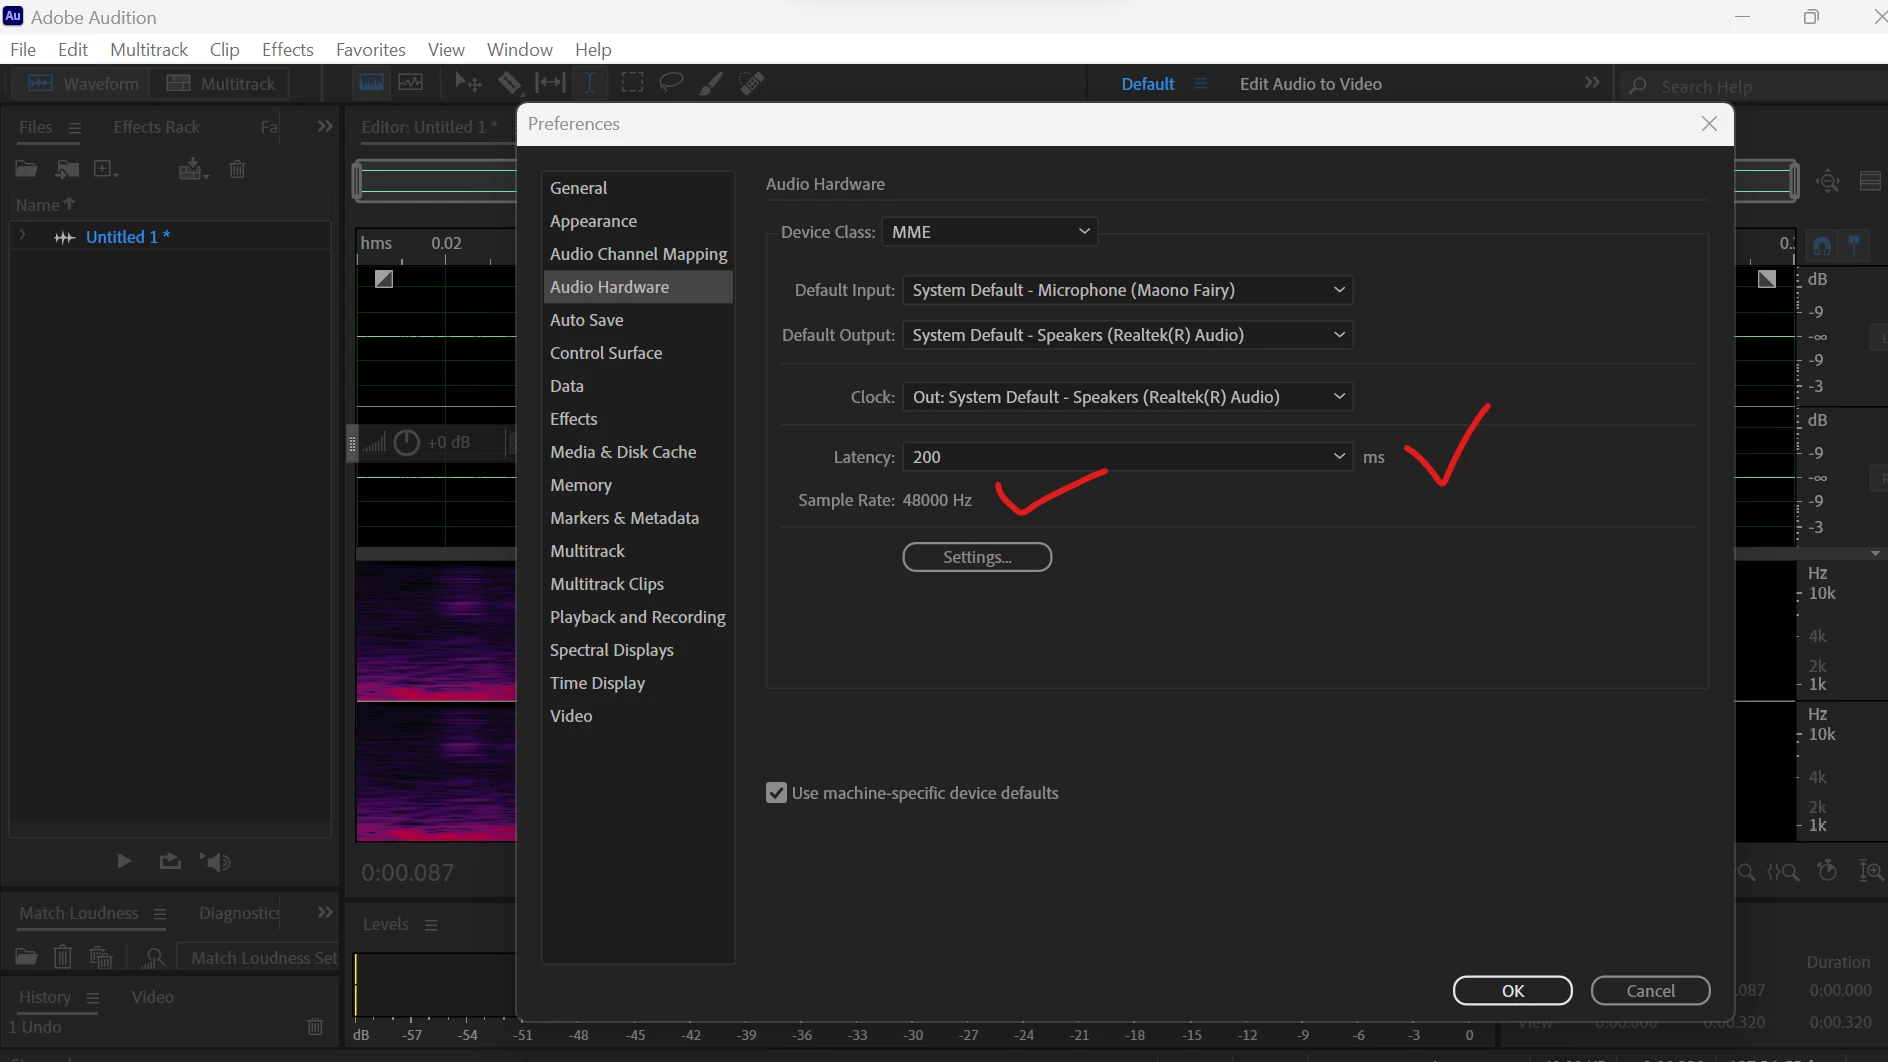Open the Default workspace menu icon
This screenshot has height=1062, width=1888.
click(x=1201, y=84)
